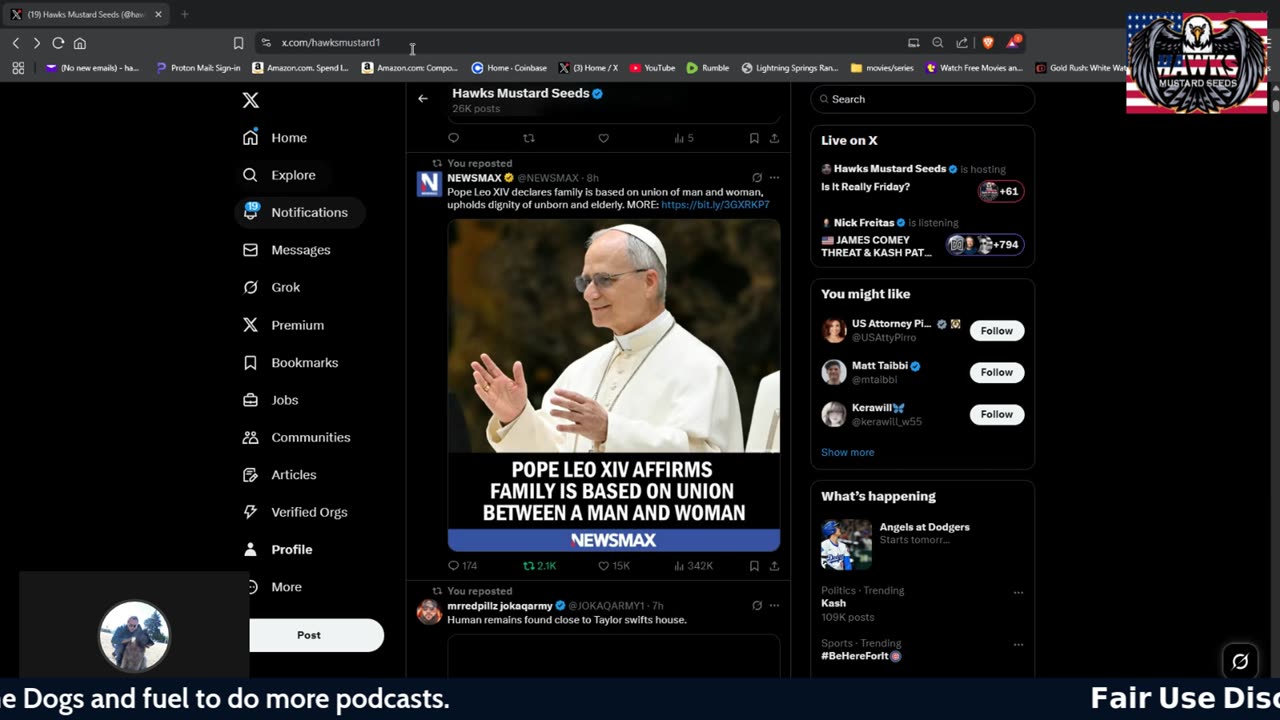Open the Explore page
Image resolution: width=1280 pixels, height=720 pixels.
[x=279, y=175]
